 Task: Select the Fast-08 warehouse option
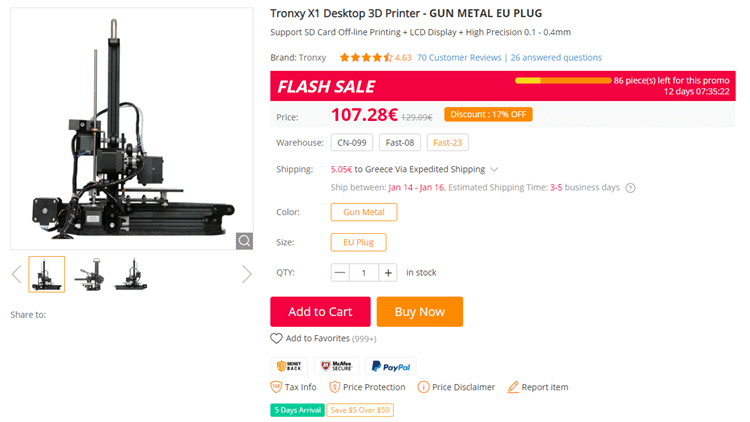coord(400,143)
